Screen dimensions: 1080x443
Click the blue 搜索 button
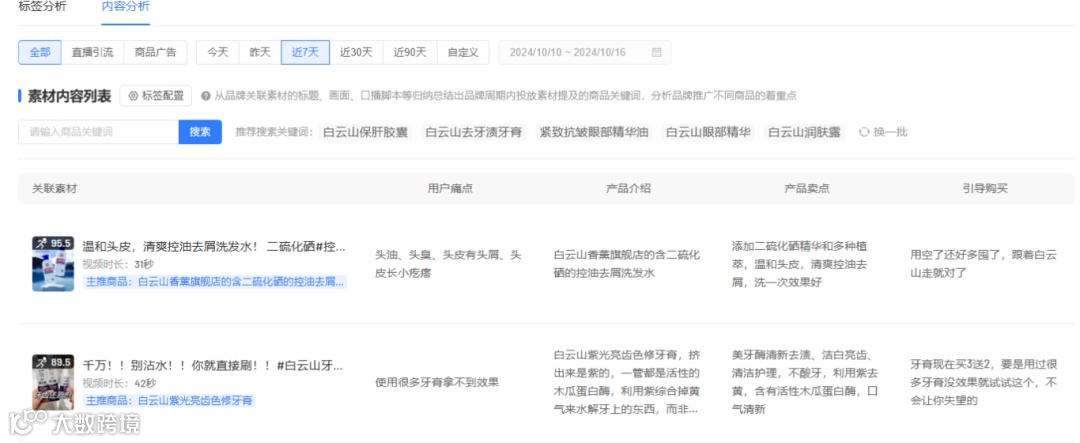(200, 132)
